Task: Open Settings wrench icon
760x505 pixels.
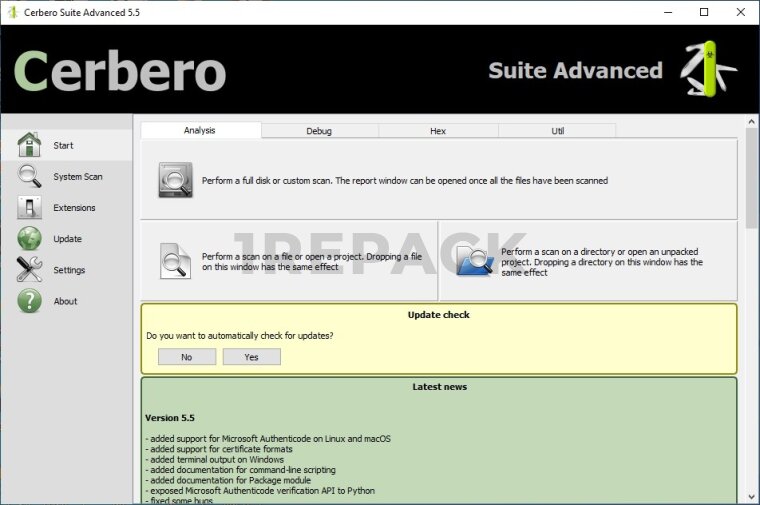Action: (29, 270)
